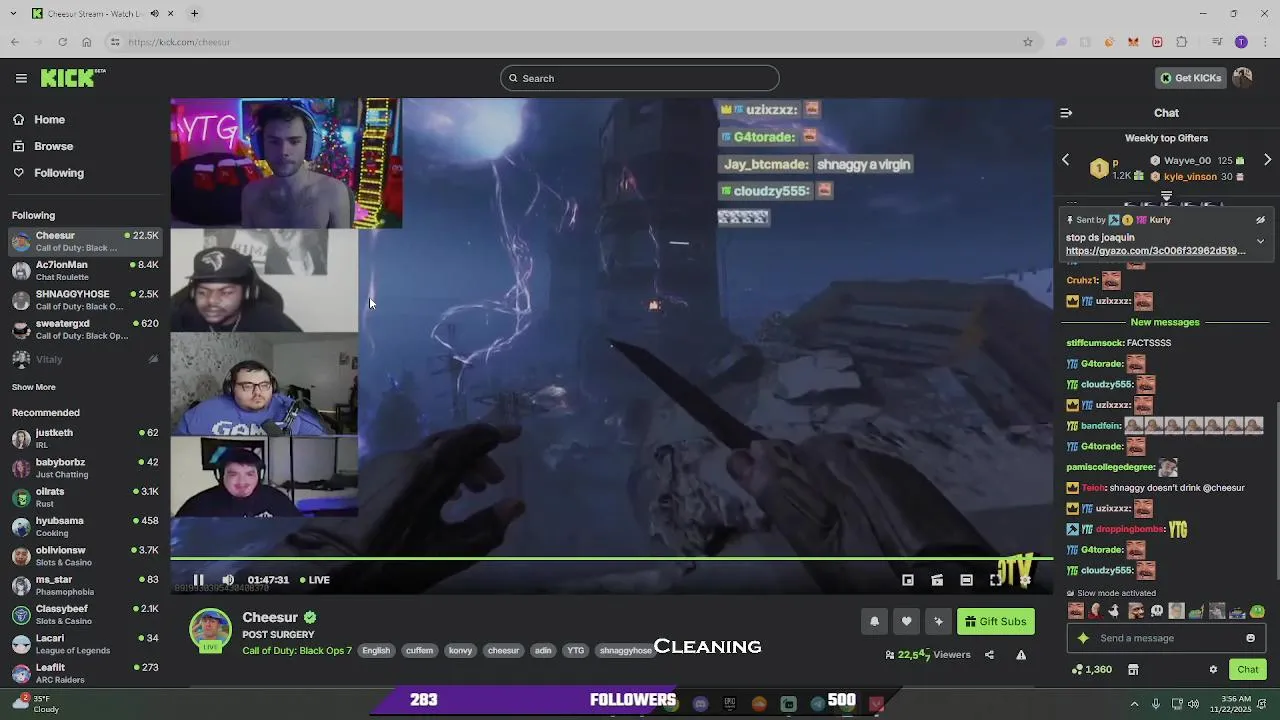Open oilrats recommended Rust channel
1280x720 pixels.
coord(85,497)
